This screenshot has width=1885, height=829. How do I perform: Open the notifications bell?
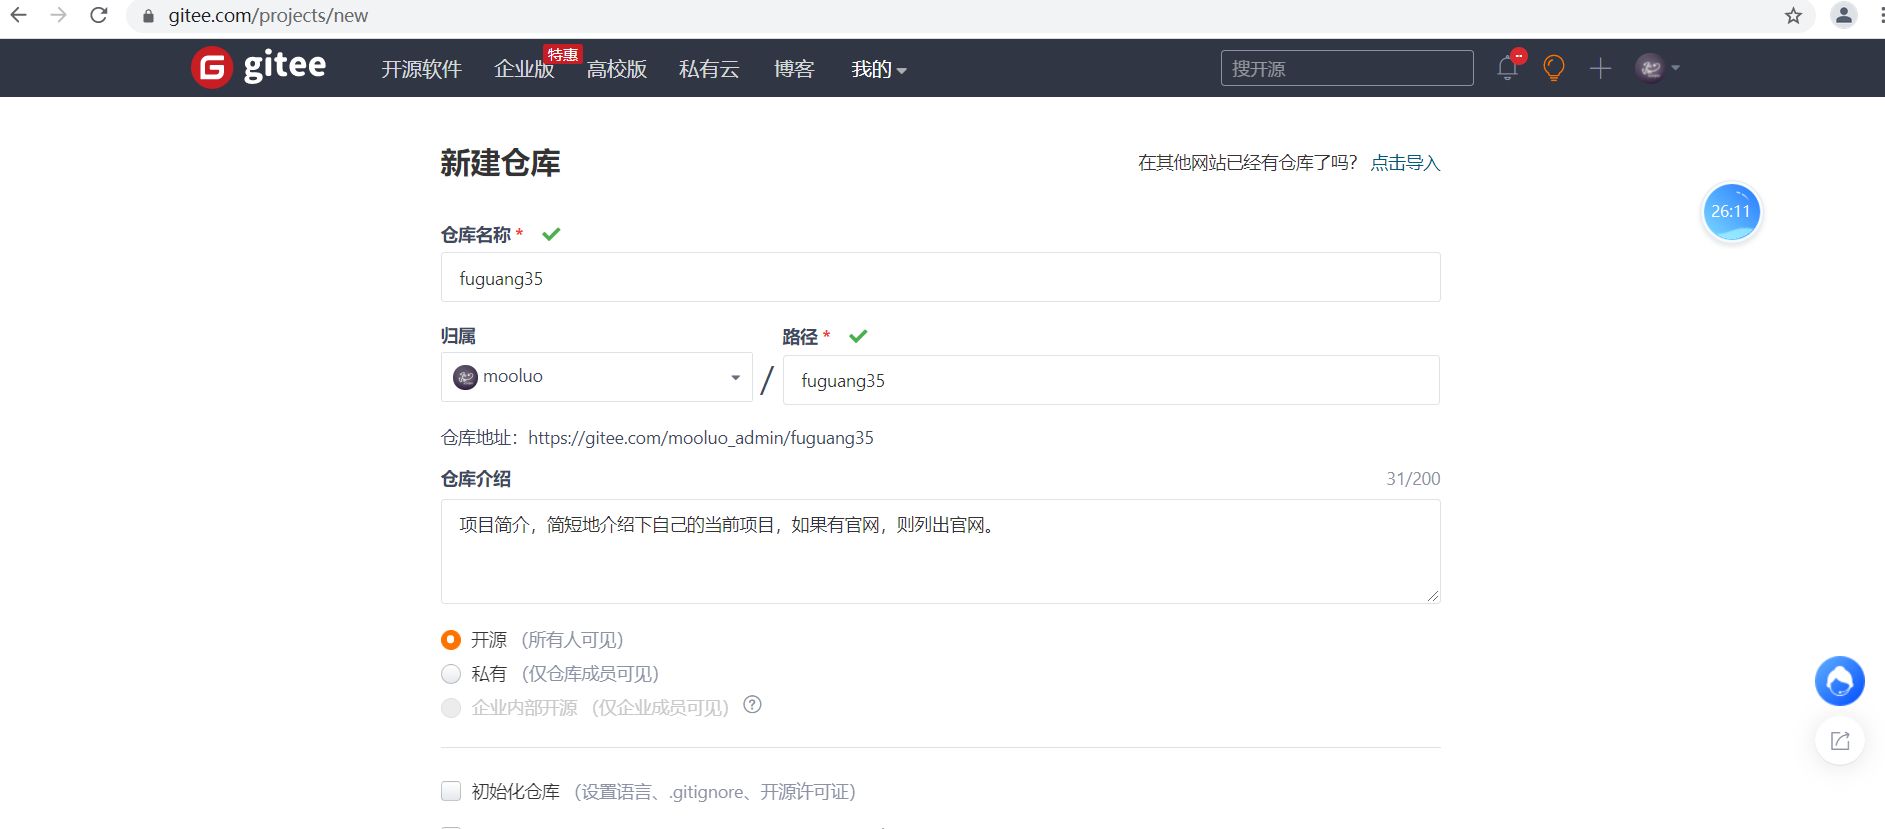coord(1508,68)
